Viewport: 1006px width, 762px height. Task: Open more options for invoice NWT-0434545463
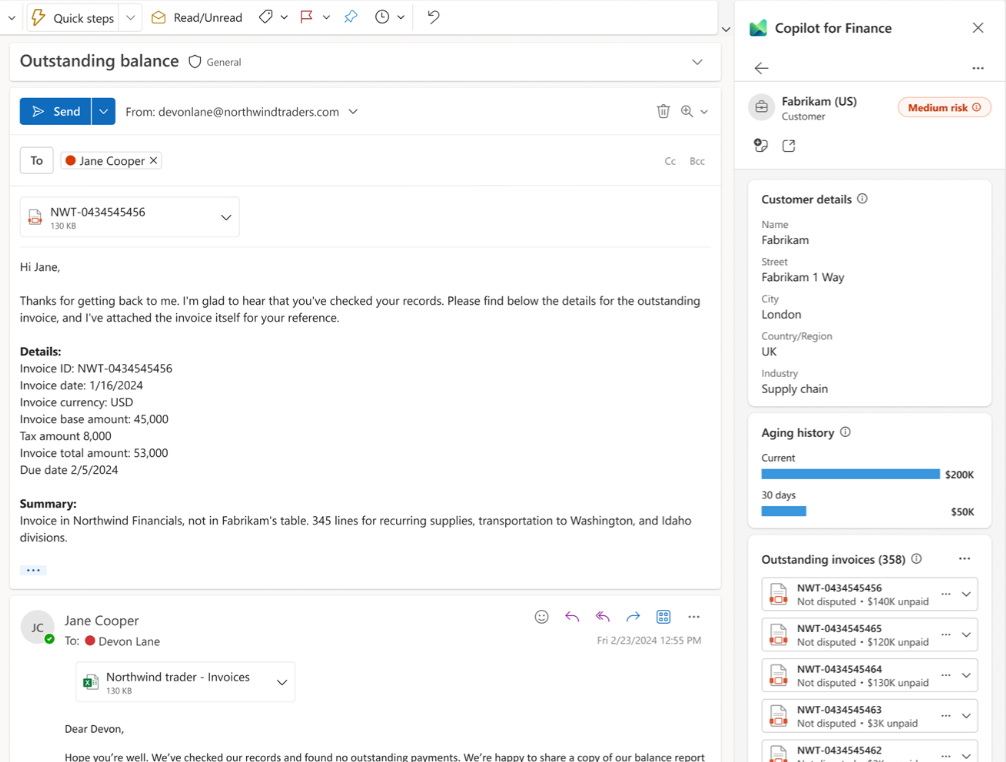(x=946, y=715)
